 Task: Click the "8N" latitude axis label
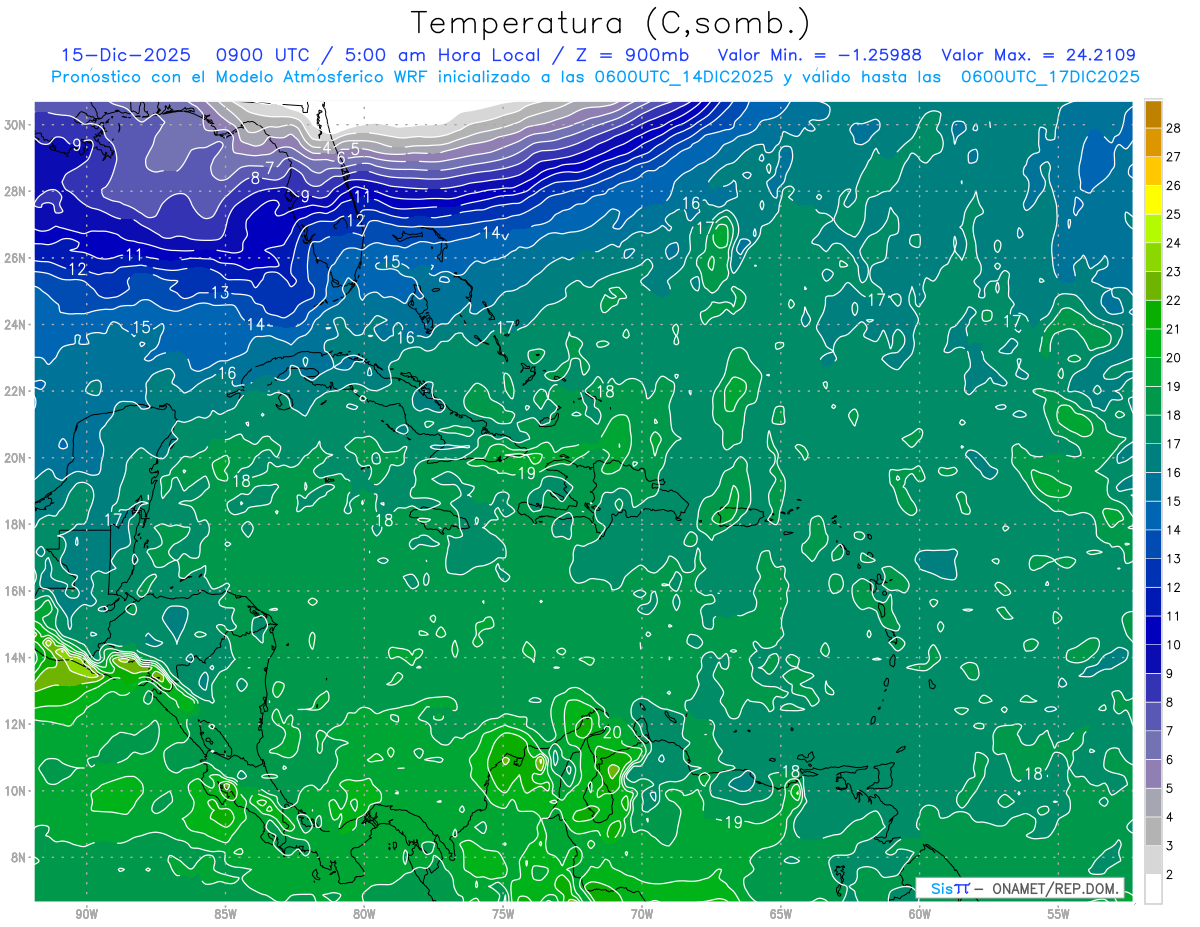(x=19, y=857)
